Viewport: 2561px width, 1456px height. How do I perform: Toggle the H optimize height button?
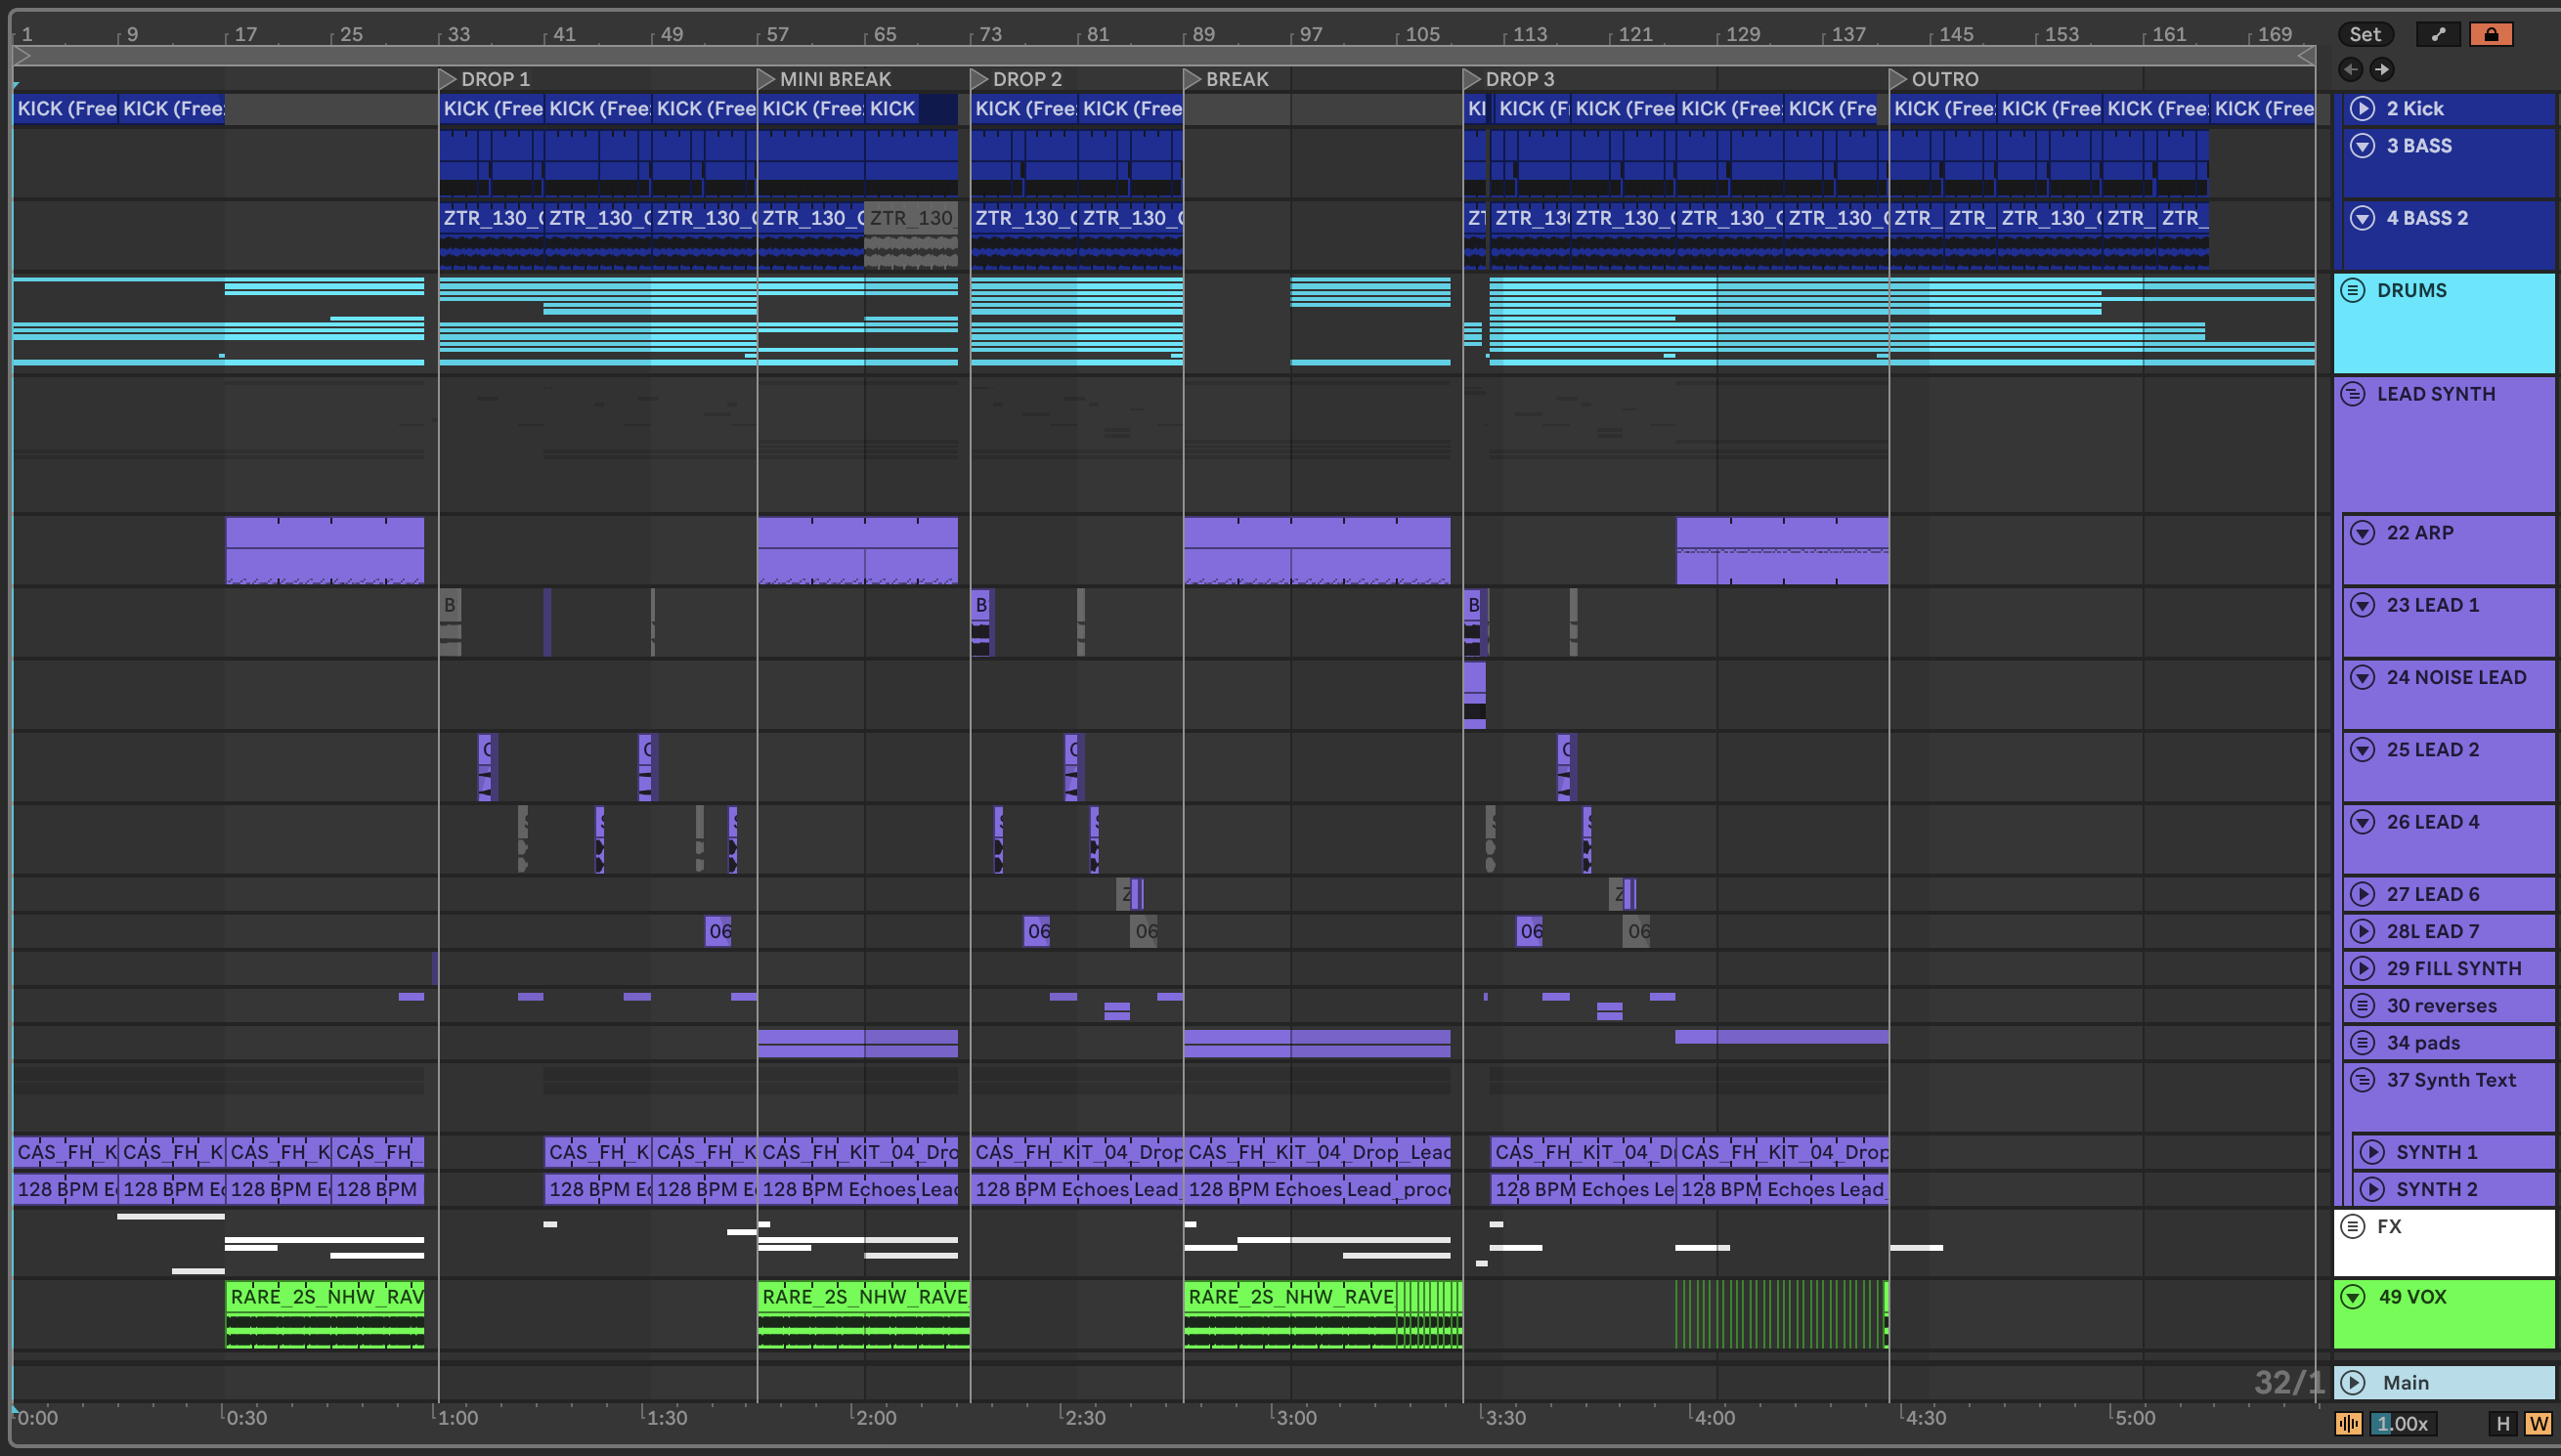(x=2503, y=1423)
